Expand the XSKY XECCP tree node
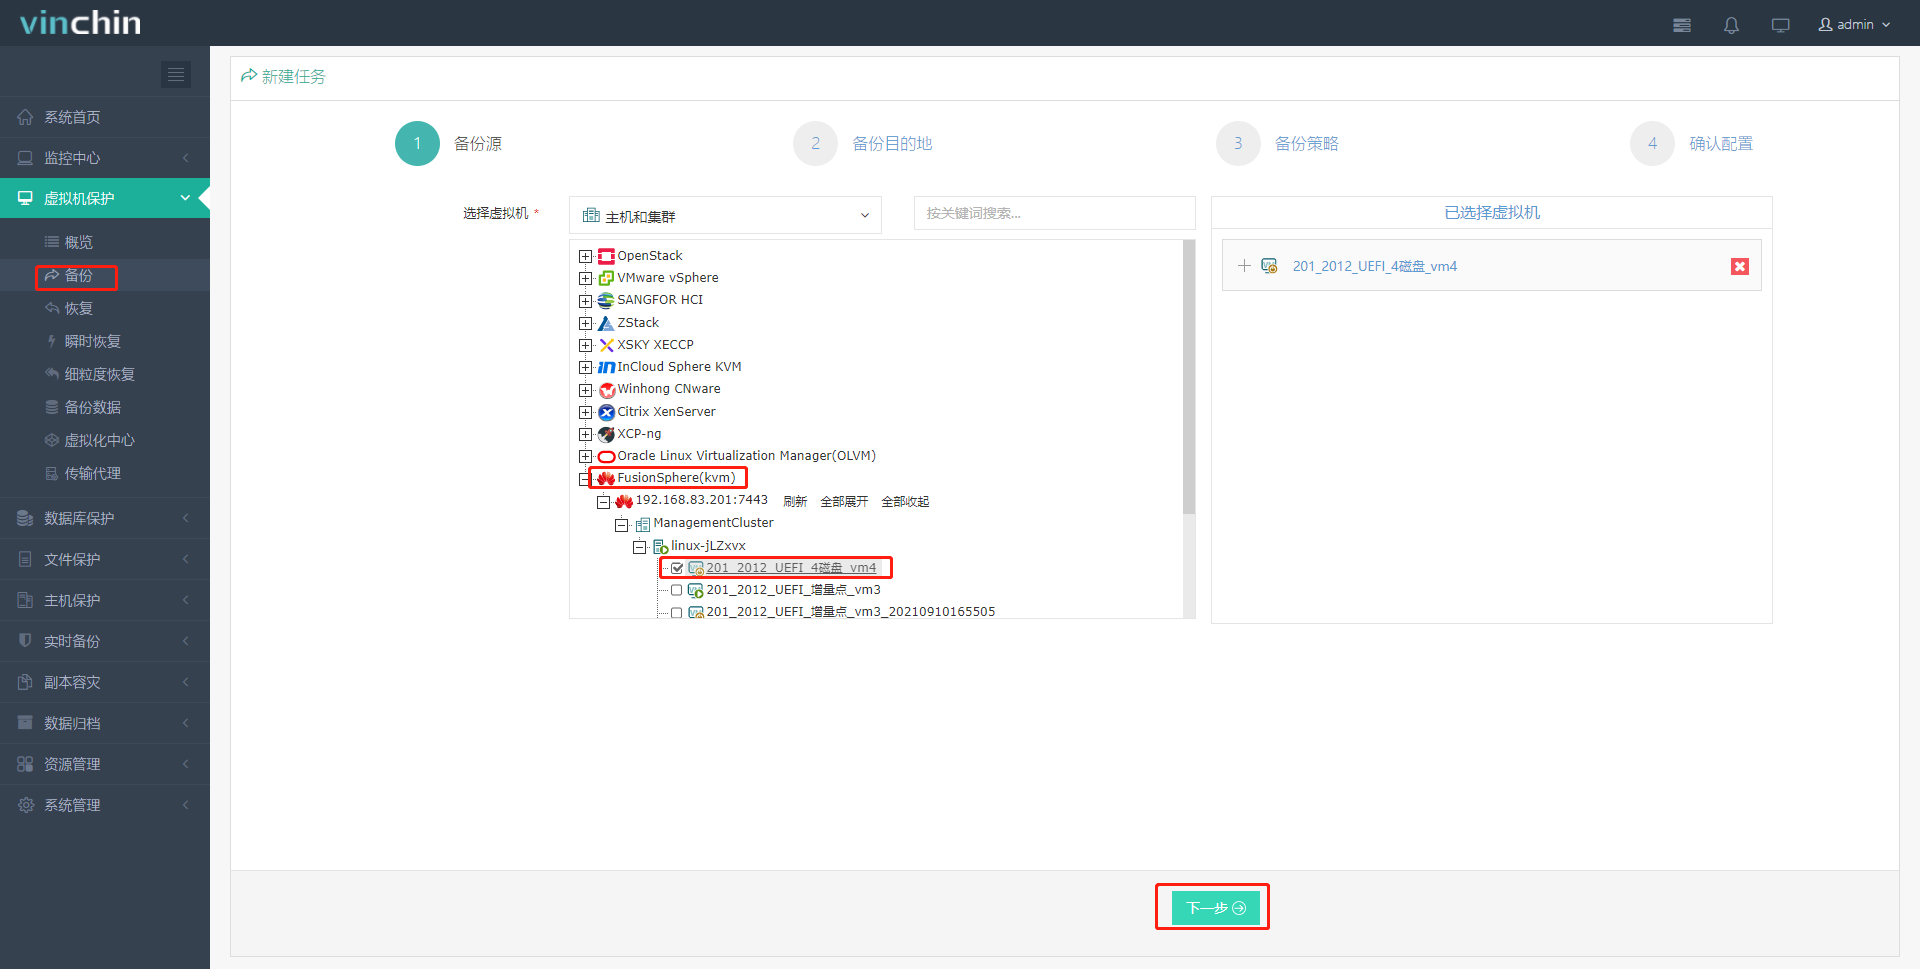Screen dimensions: 1920x969 click(585, 345)
